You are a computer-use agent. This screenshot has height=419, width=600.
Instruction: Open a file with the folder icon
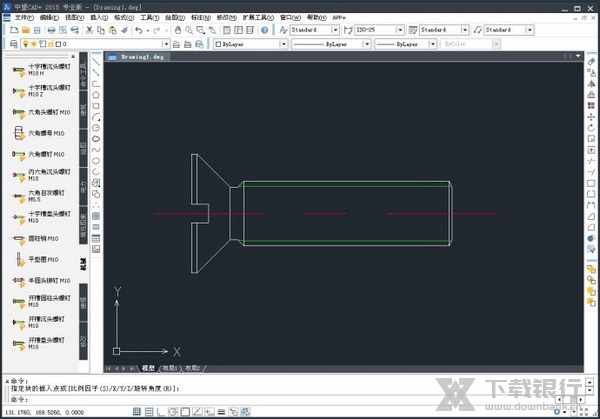tap(26, 30)
